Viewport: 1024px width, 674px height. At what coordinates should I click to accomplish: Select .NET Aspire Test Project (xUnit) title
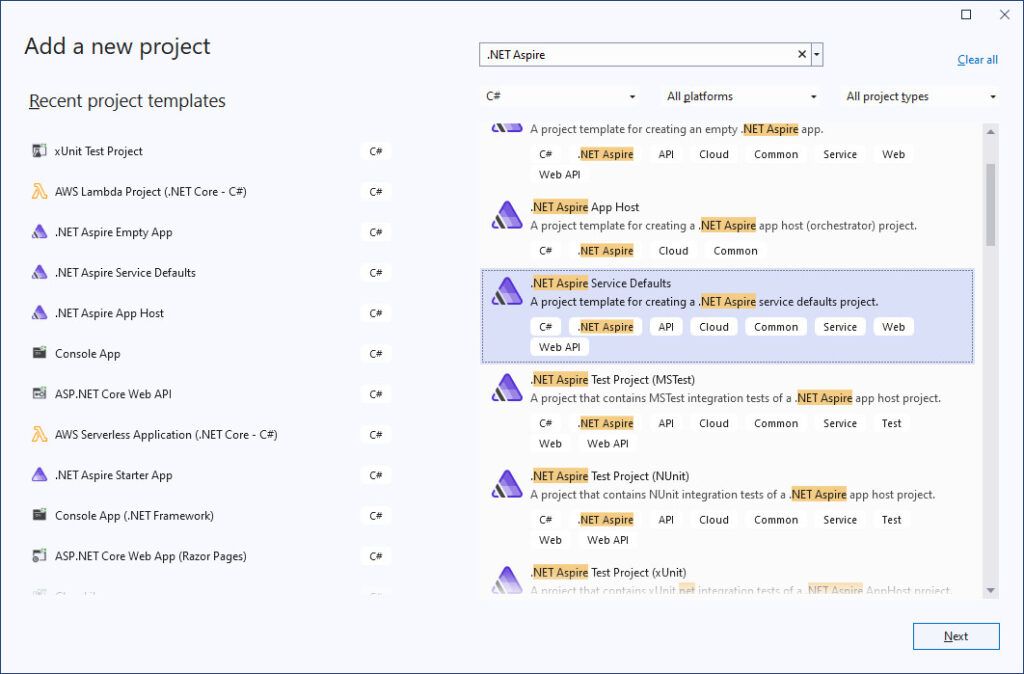609,573
